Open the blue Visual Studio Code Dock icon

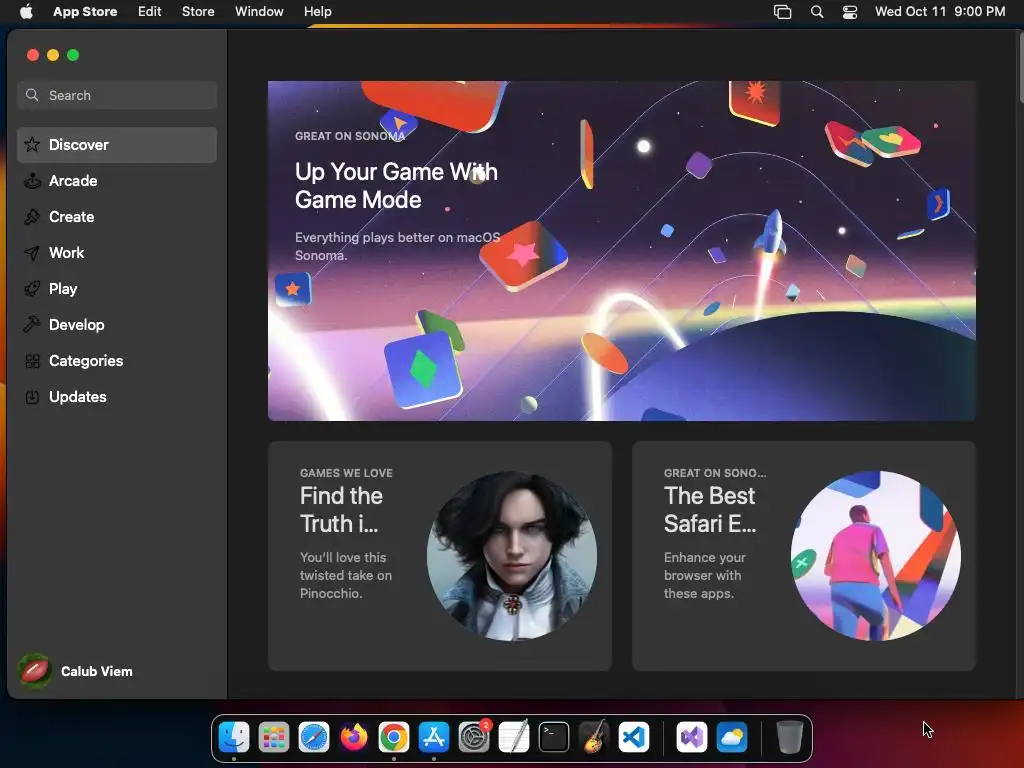pyautogui.click(x=633, y=737)
